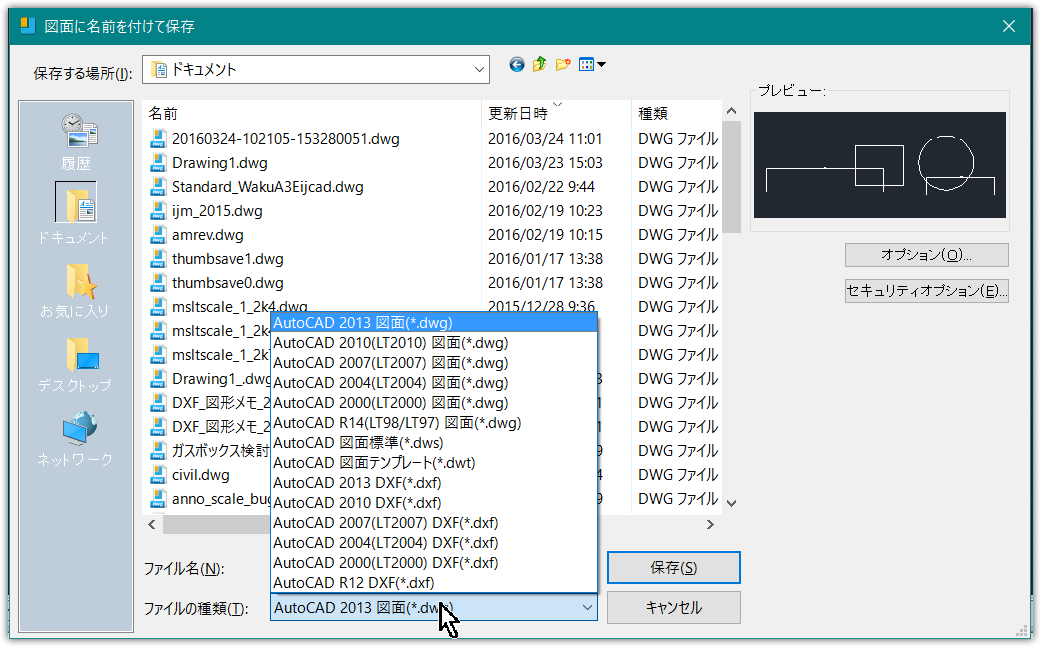Select file ijm_2015.dwg

tap(217, 210)
